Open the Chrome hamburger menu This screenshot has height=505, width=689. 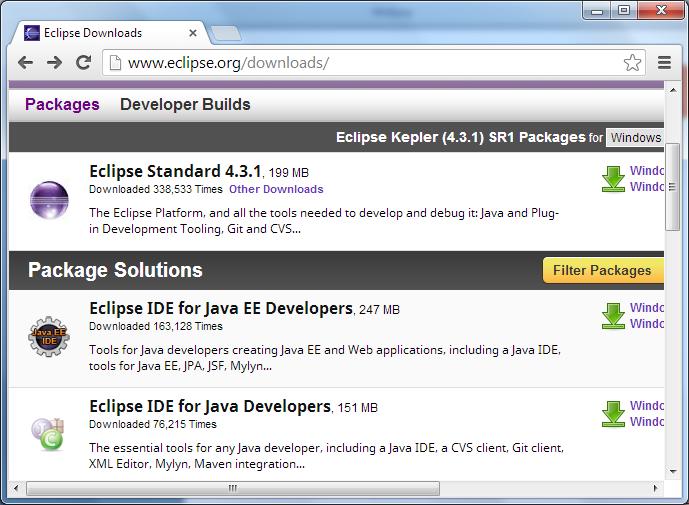click(x=664, y=62)
